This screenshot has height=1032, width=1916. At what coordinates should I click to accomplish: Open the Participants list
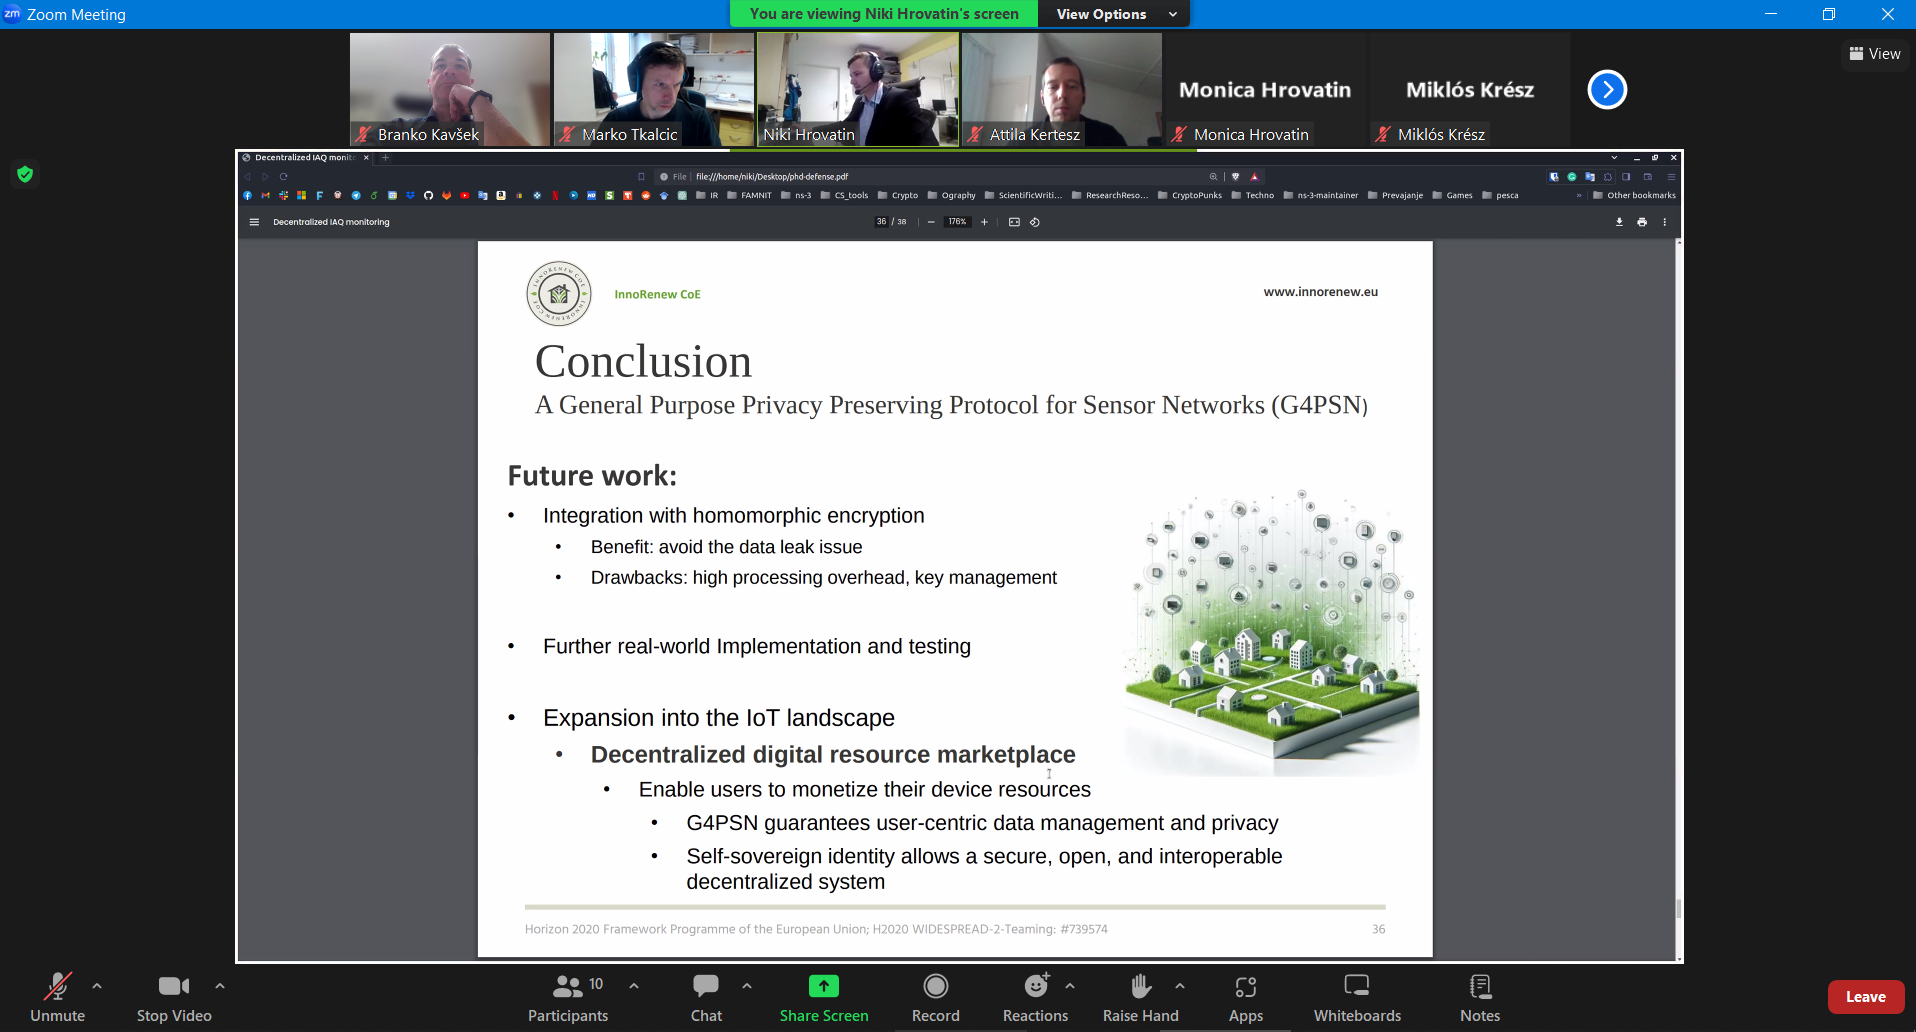(x=568, y=997)
